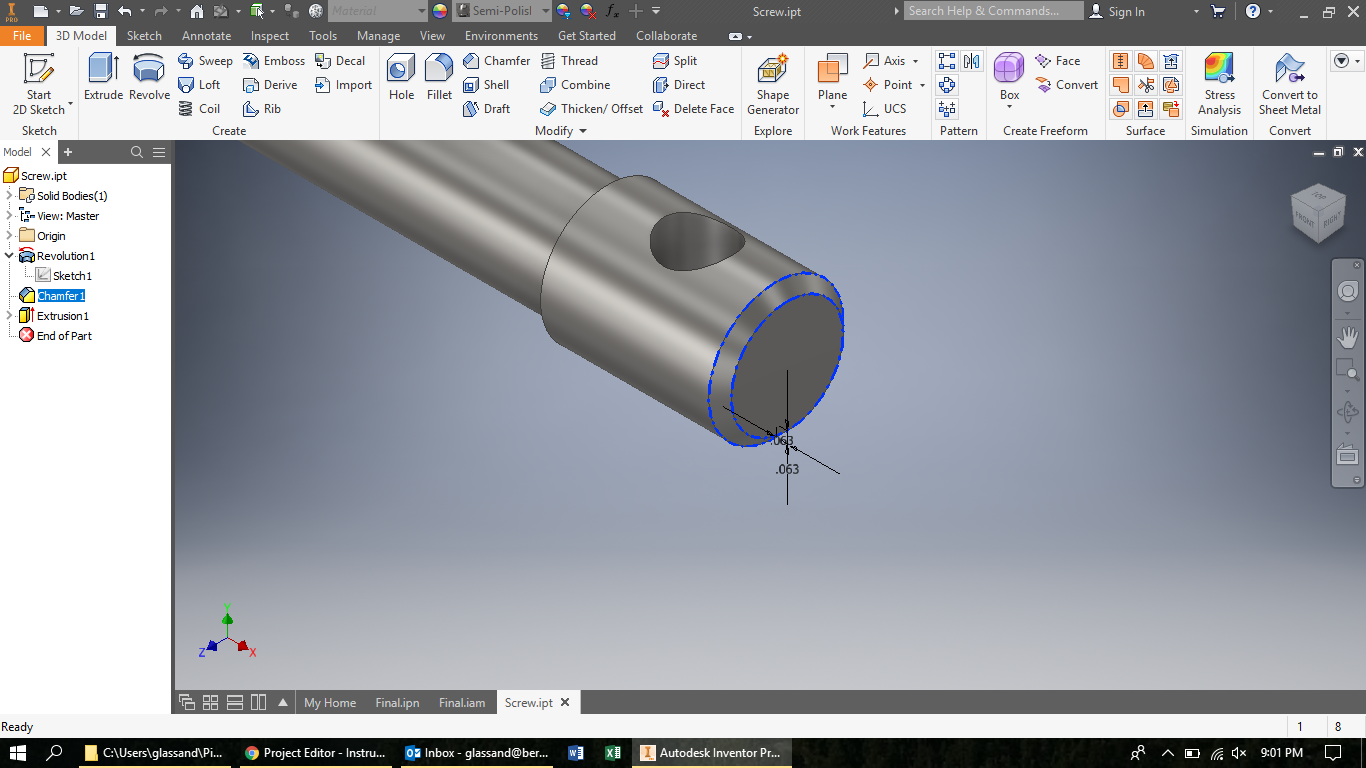This screenshot has width=1366, height=768.
Task: Select the Shell tool
Action: coord(486,85)
